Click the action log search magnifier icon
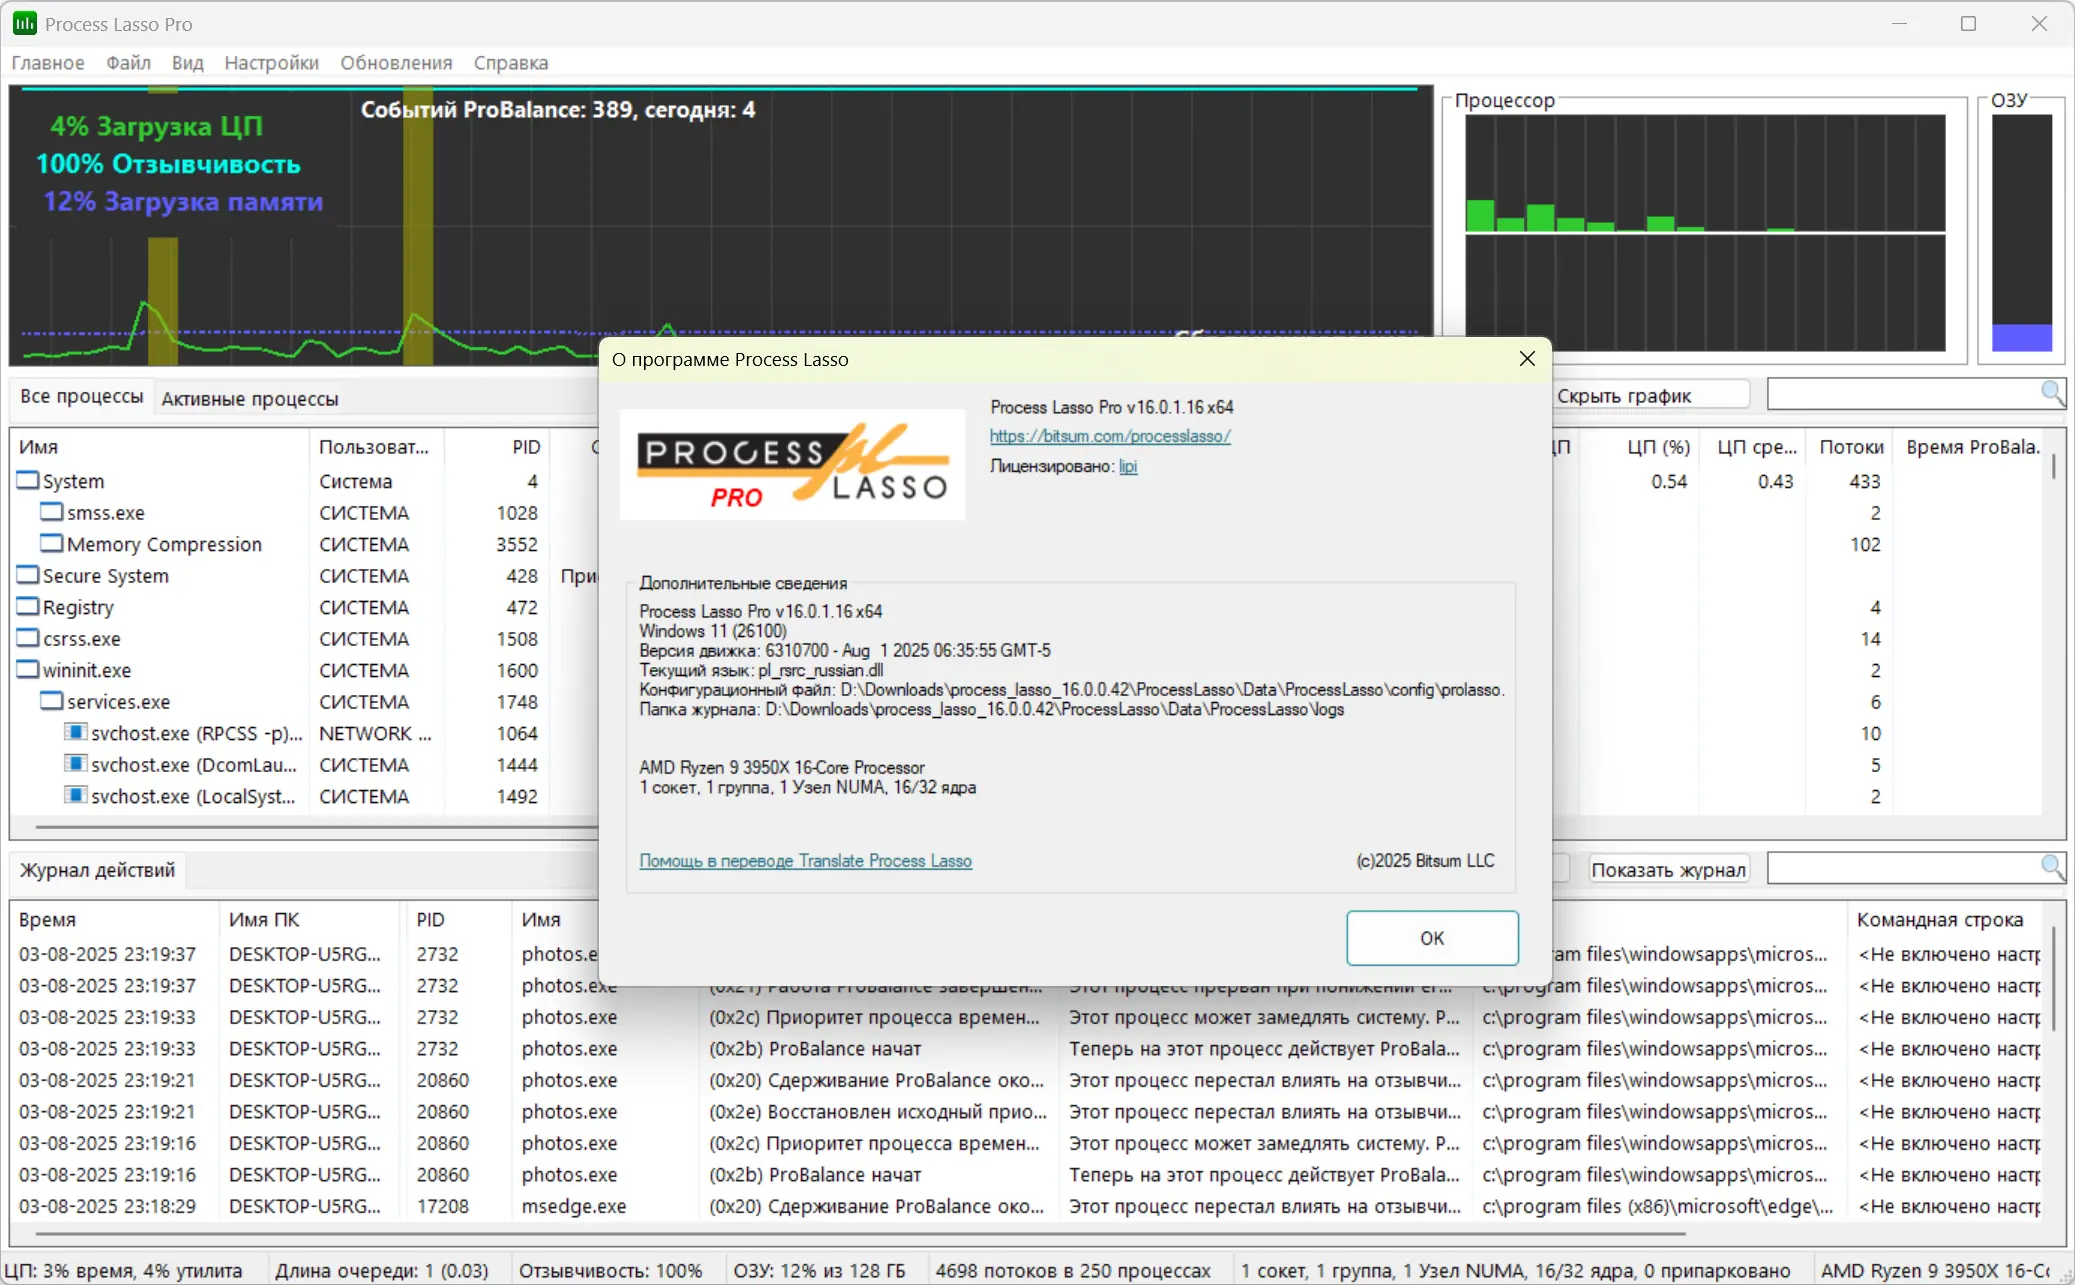 click(2051, 867)
